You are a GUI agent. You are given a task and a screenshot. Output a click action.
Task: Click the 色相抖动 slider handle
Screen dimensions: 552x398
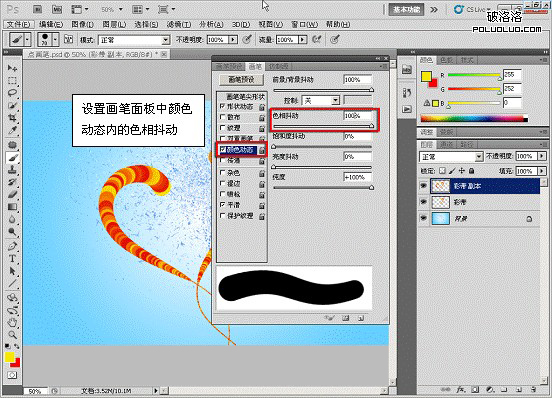pyautogui.click(x=371, y=126)
